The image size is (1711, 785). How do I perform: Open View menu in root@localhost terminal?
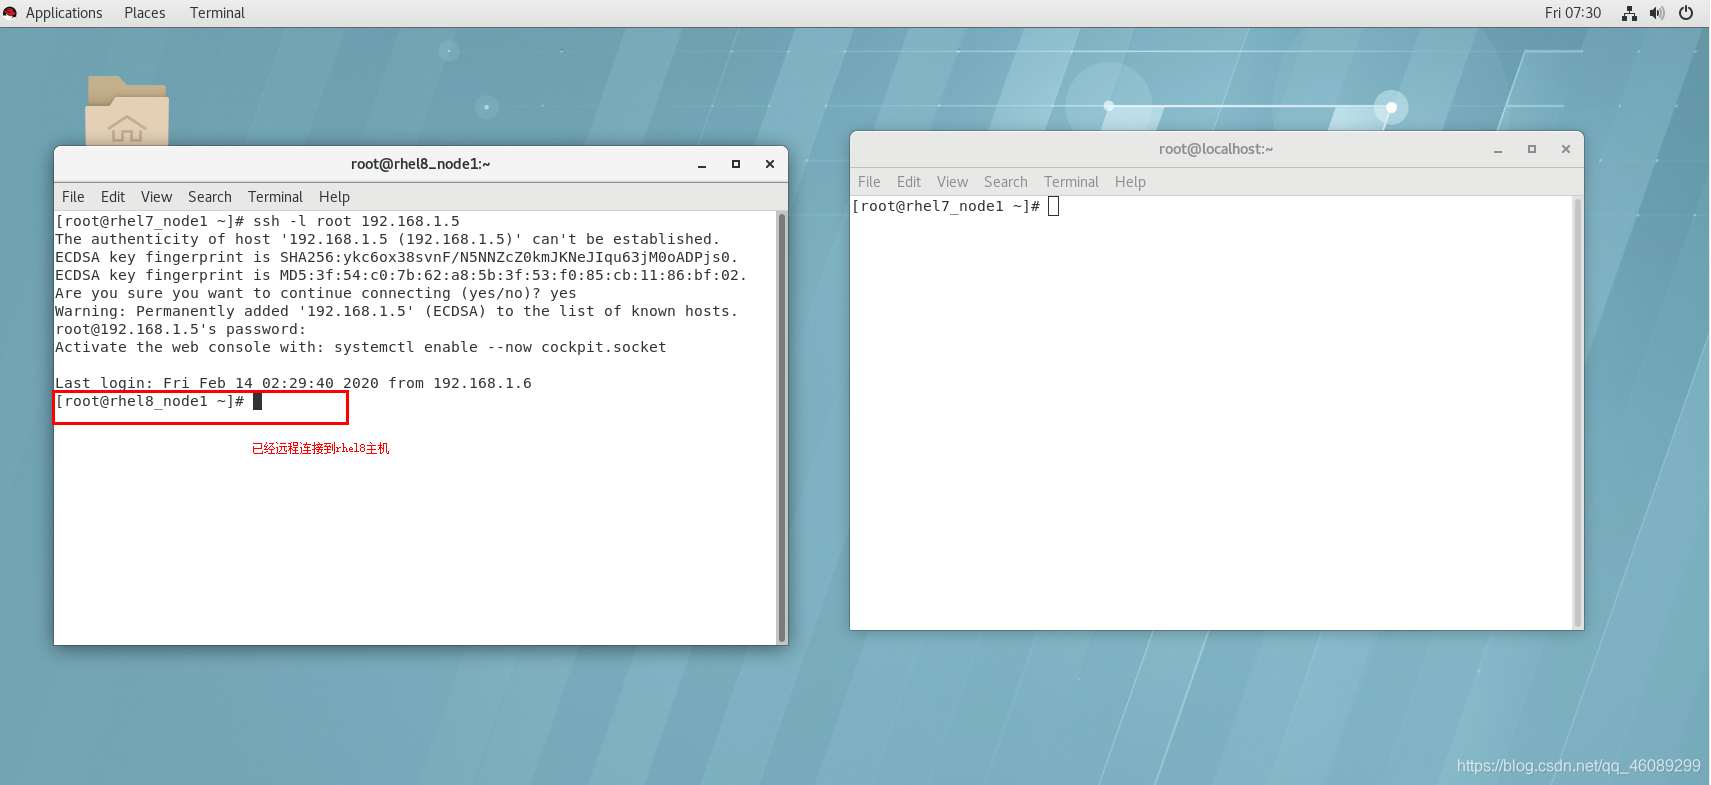tap(952, 182)
